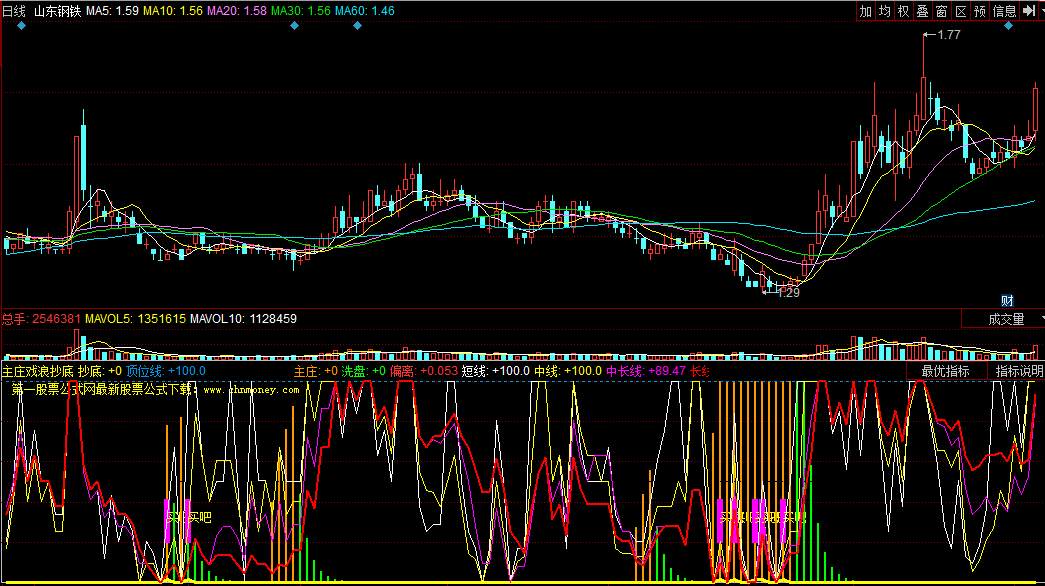
Task: Click the 预 forecast button
Action: 979,11
